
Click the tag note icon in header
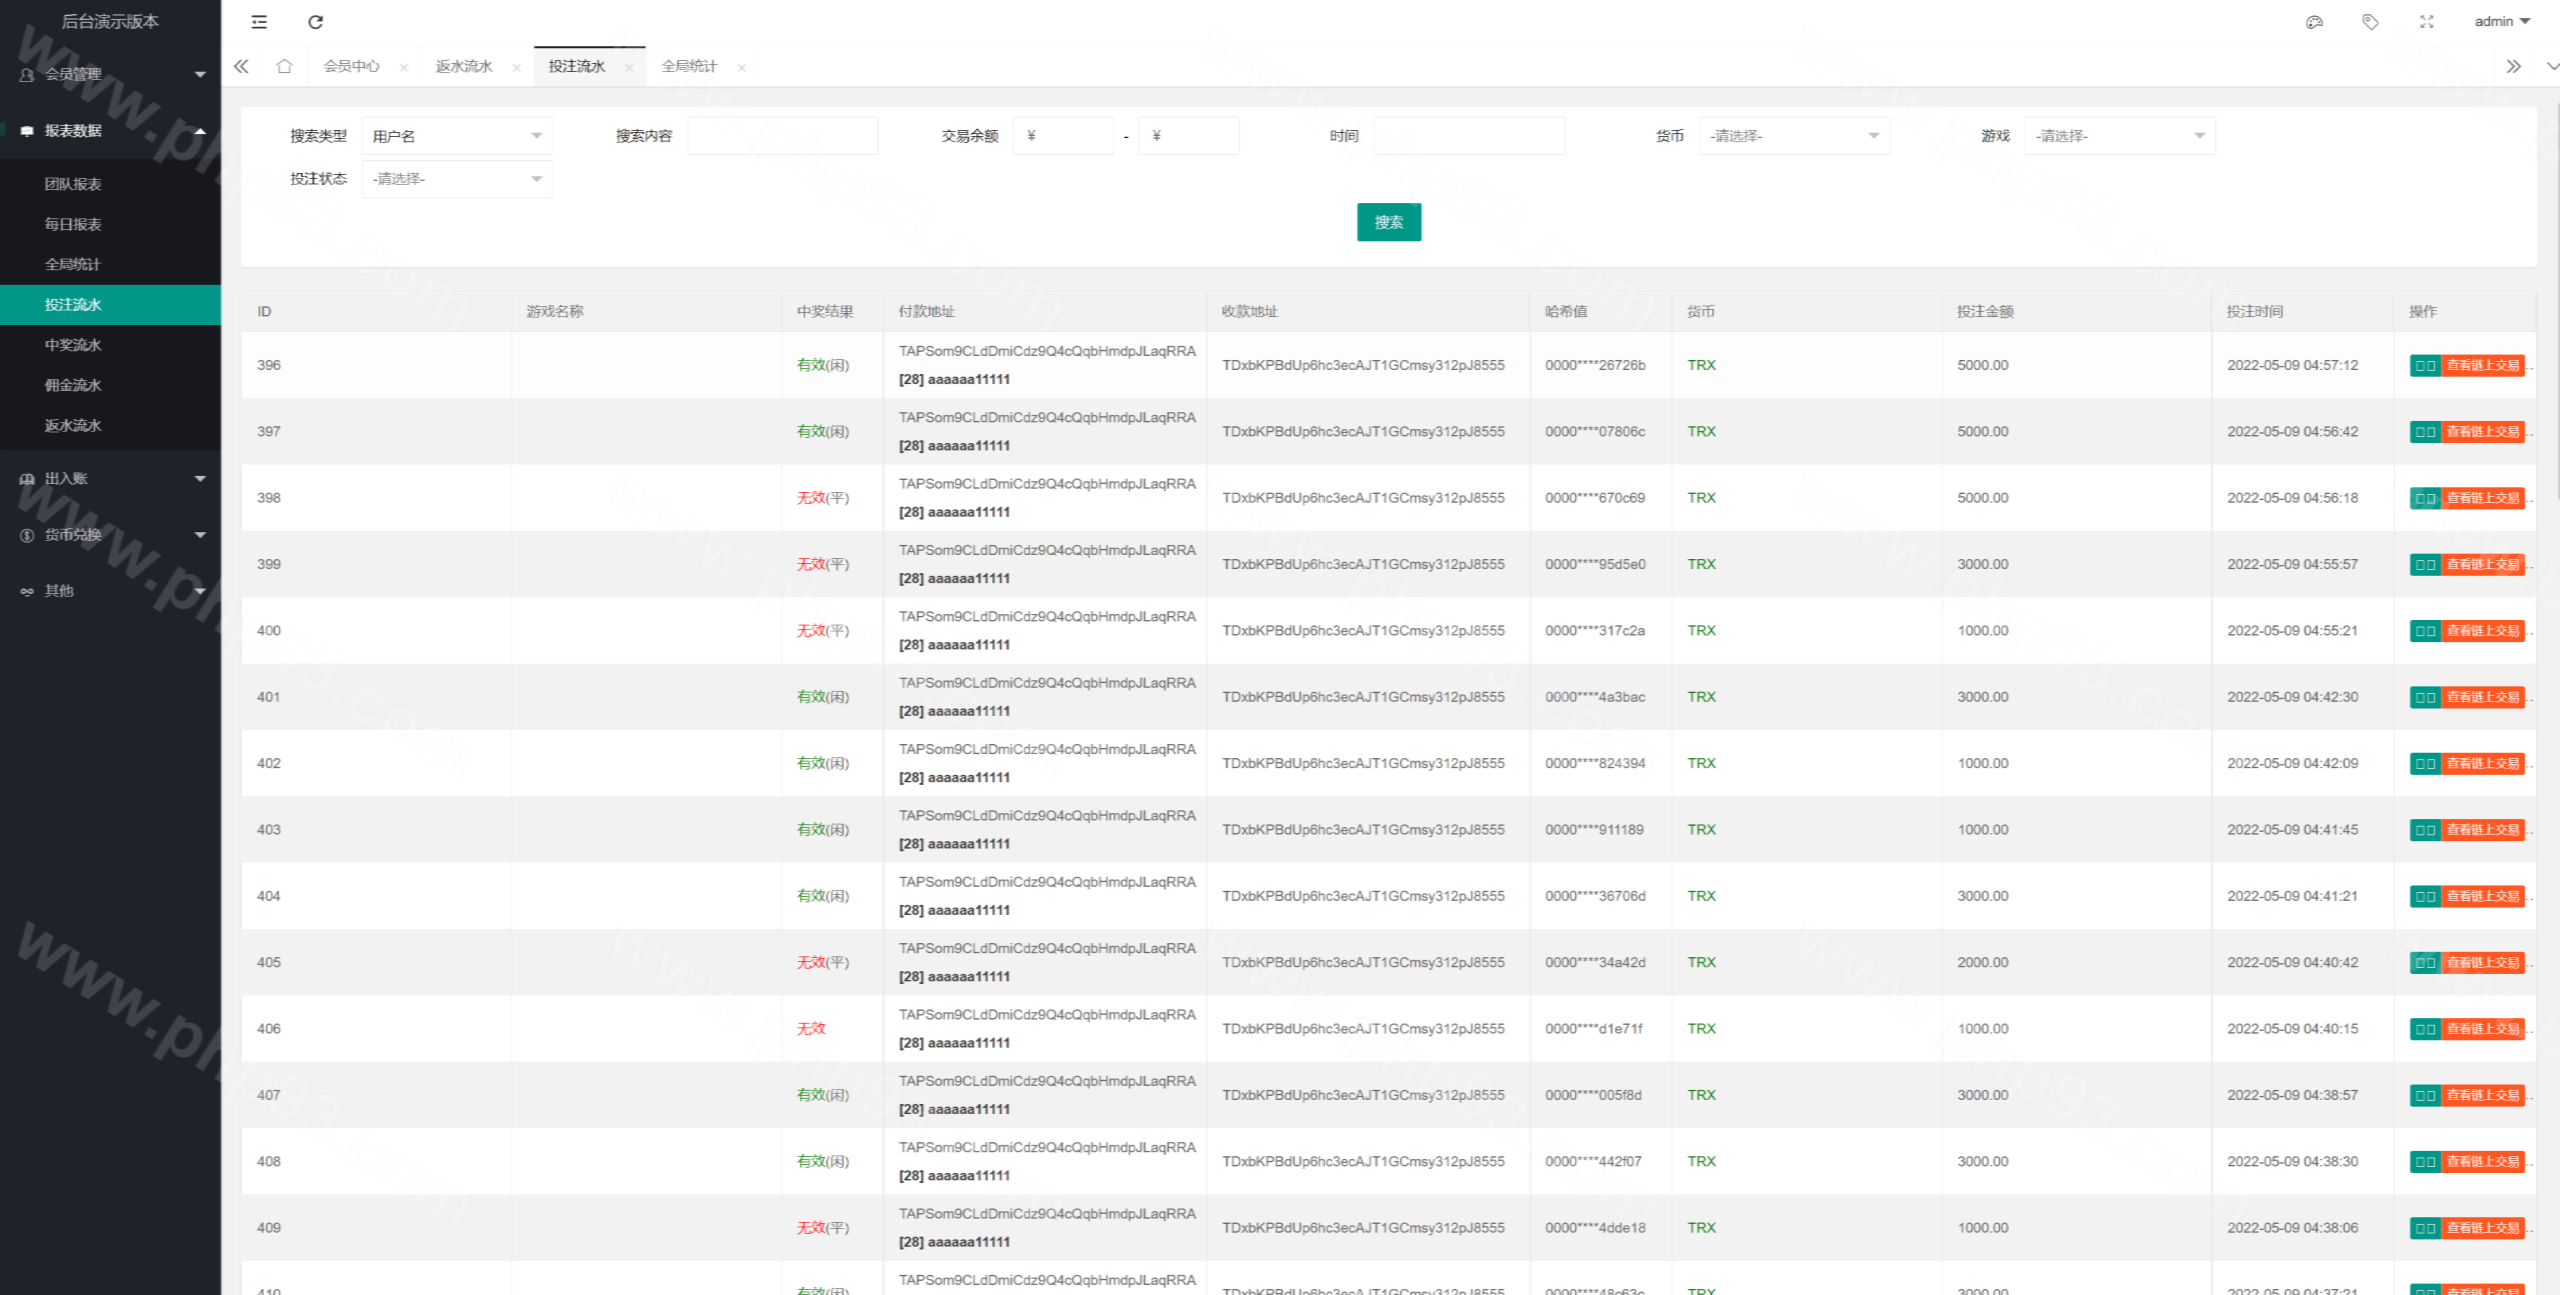pos(2370,22)
